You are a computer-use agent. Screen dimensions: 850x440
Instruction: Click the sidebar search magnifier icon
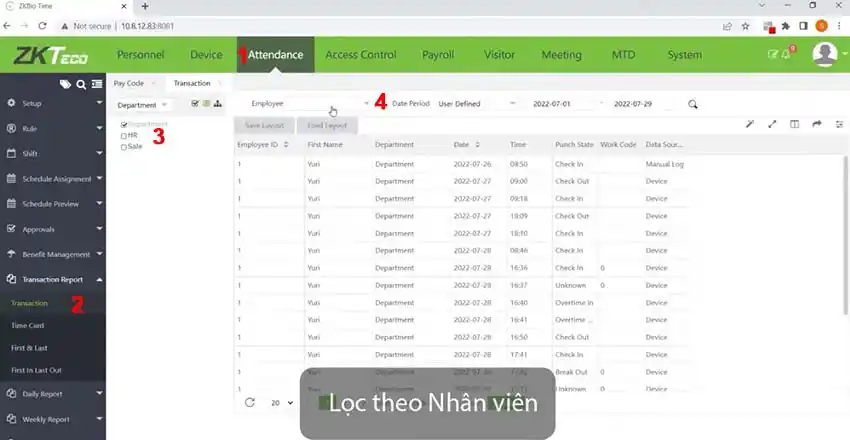coord(81,84)
